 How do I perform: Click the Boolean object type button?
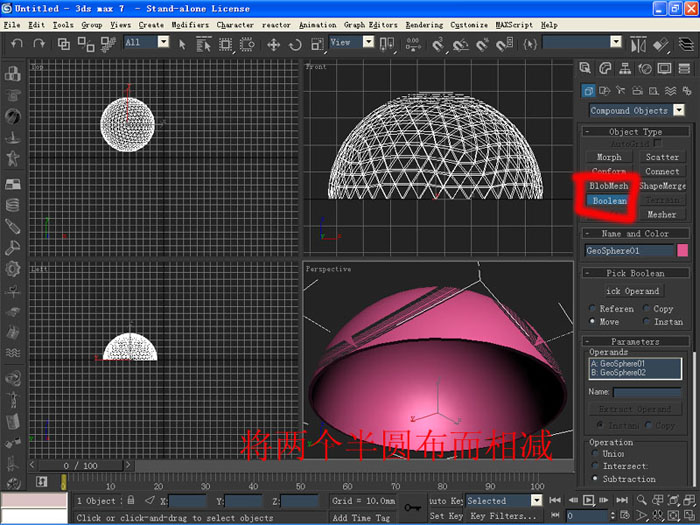(609, 201)
